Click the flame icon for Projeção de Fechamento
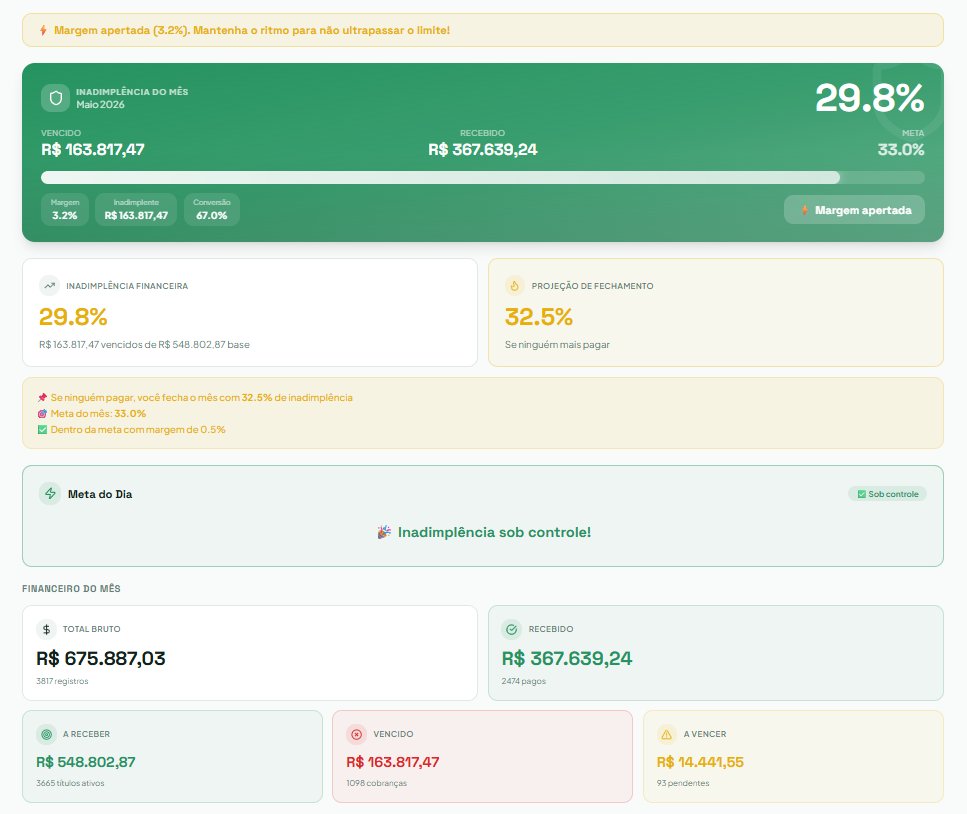The width and height of the screenshot is (967, 814). [514, 286]
